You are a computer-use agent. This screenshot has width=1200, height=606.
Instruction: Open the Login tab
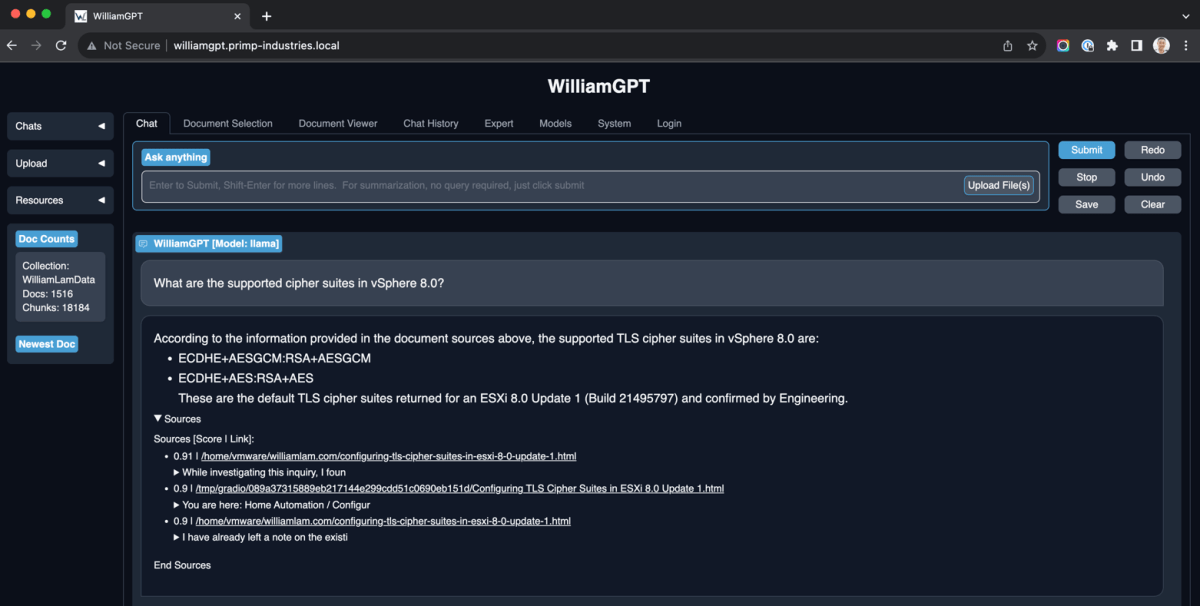pos(669,123)
